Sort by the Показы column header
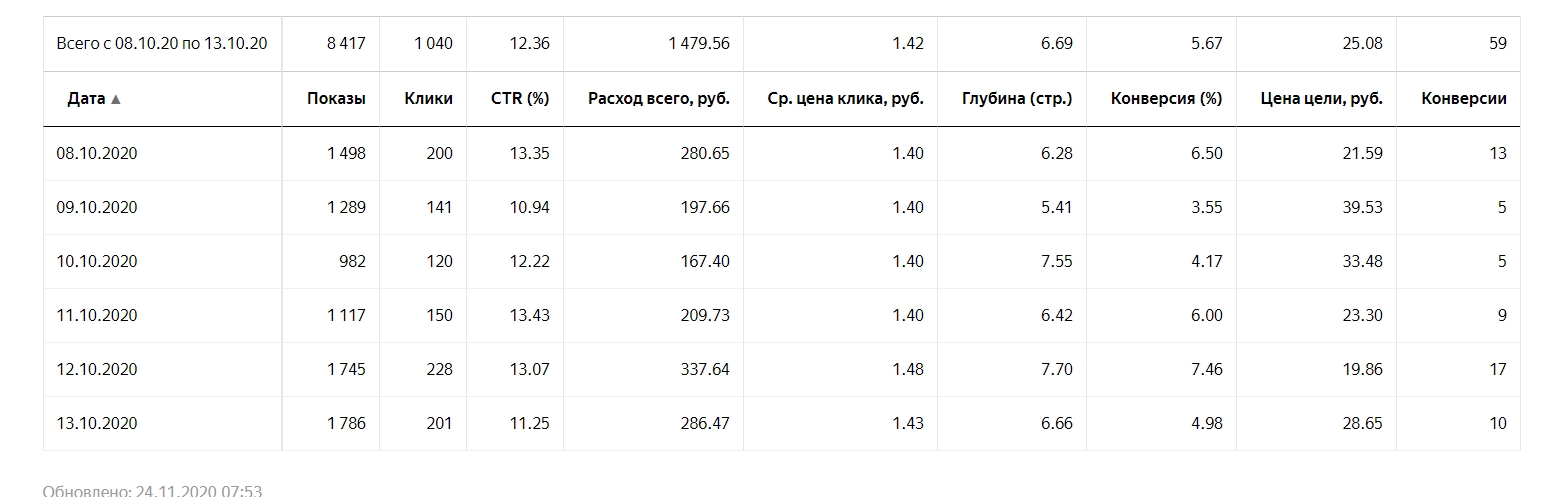Screen dimensions: 1558x497 [x=336, y=99]
